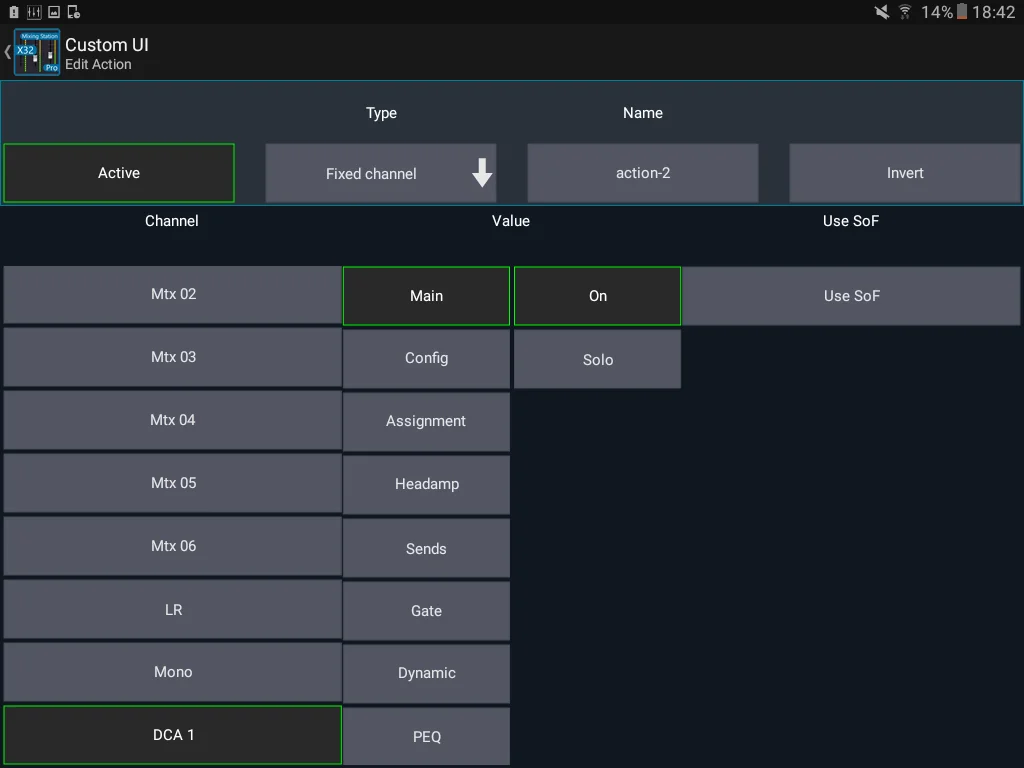This screenshot has height=768, width=1024.
Task: Tap the muted speaker icon in the status bar
Action: click(x=882, y=12)
